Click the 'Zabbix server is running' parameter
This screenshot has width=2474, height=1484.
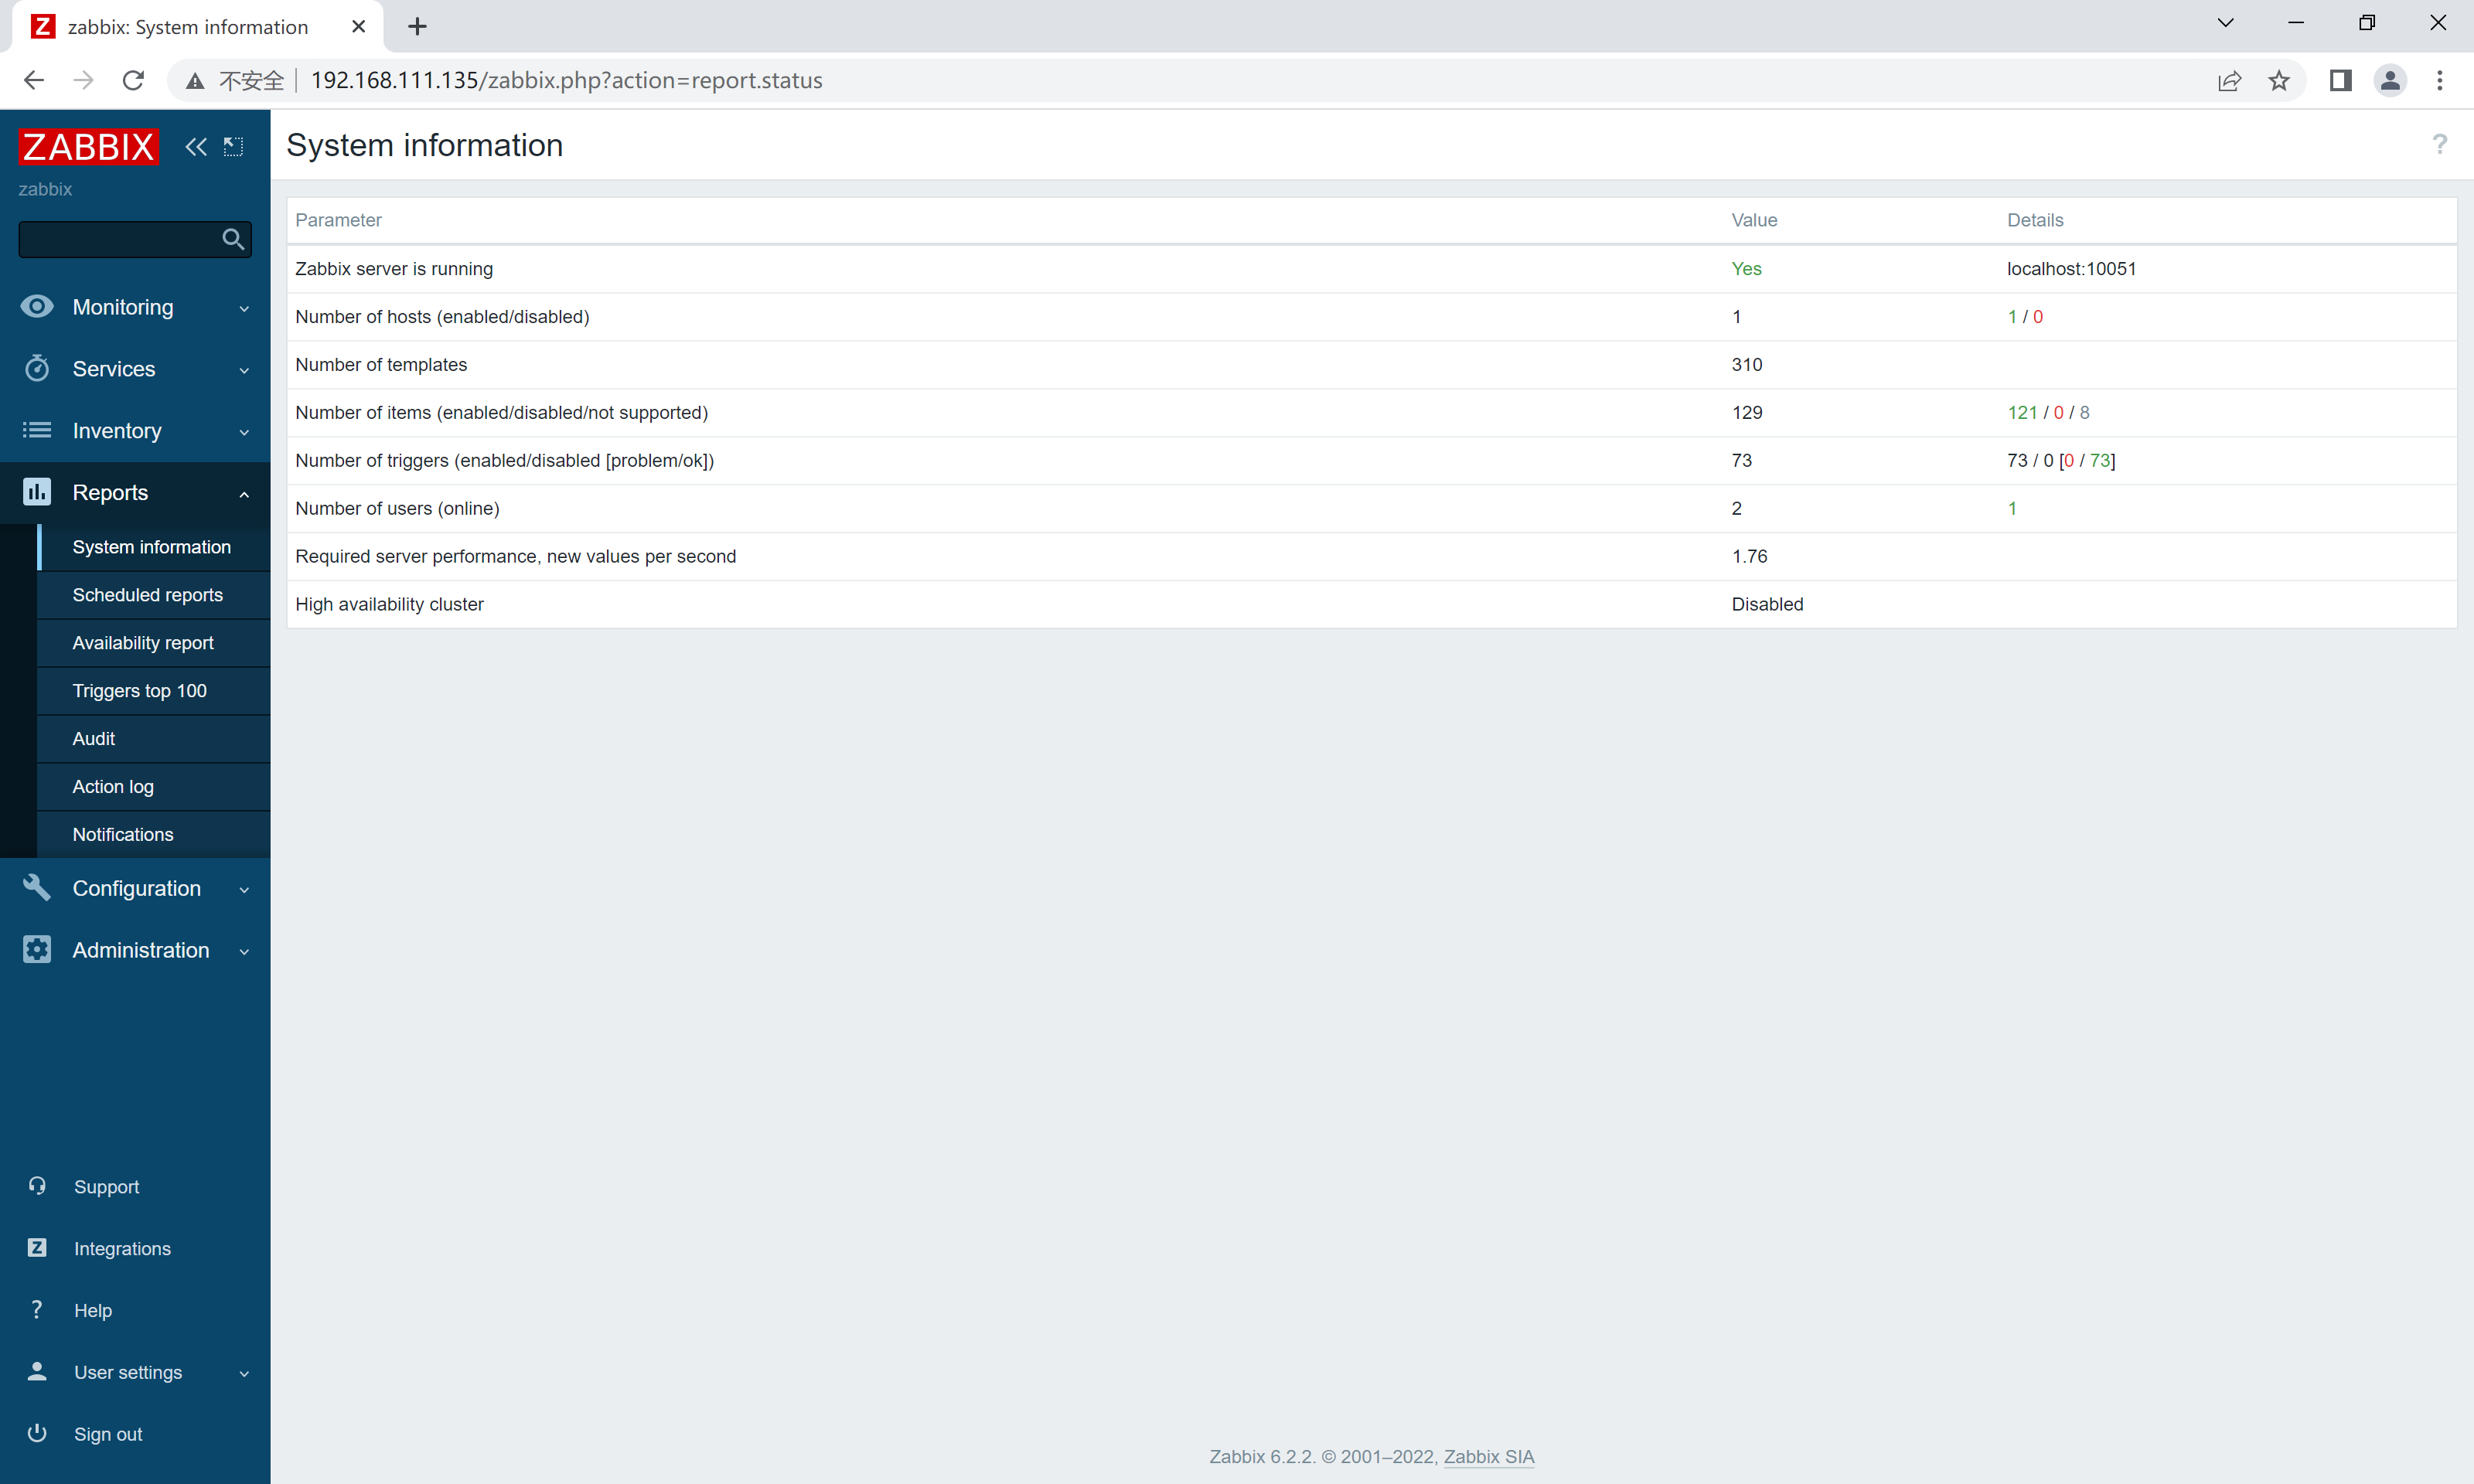(x=394, y=268)
